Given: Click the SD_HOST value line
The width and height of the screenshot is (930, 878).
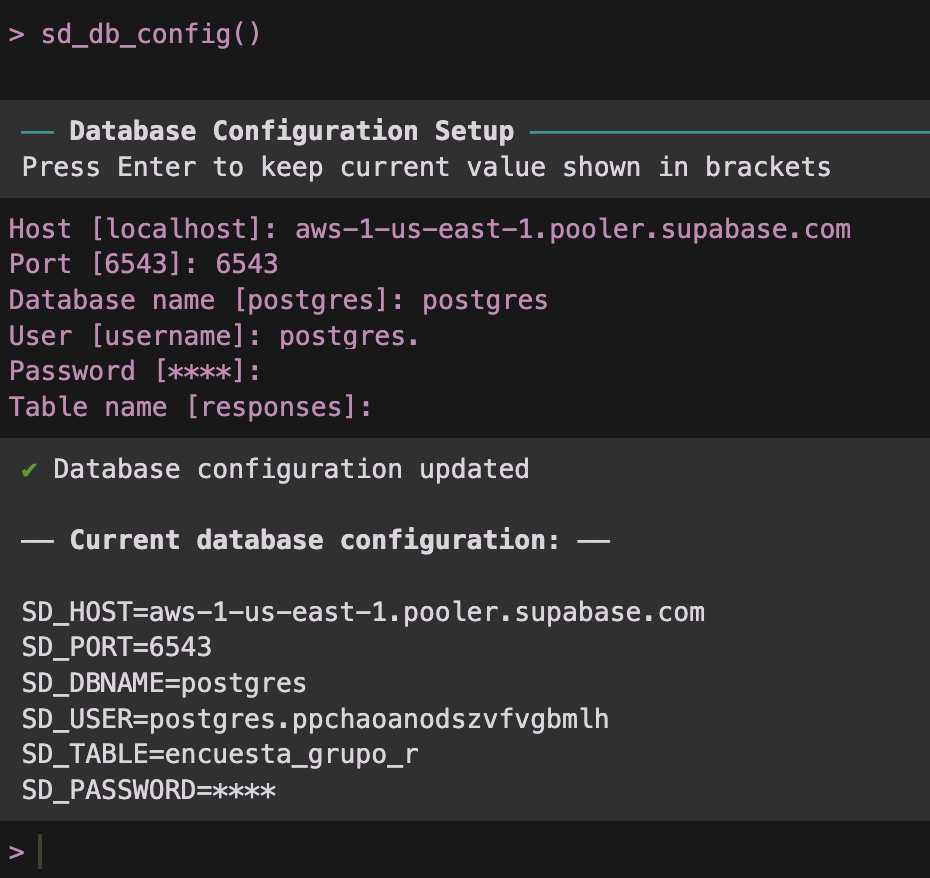Looking at the screenshot, I should [363, 612].
